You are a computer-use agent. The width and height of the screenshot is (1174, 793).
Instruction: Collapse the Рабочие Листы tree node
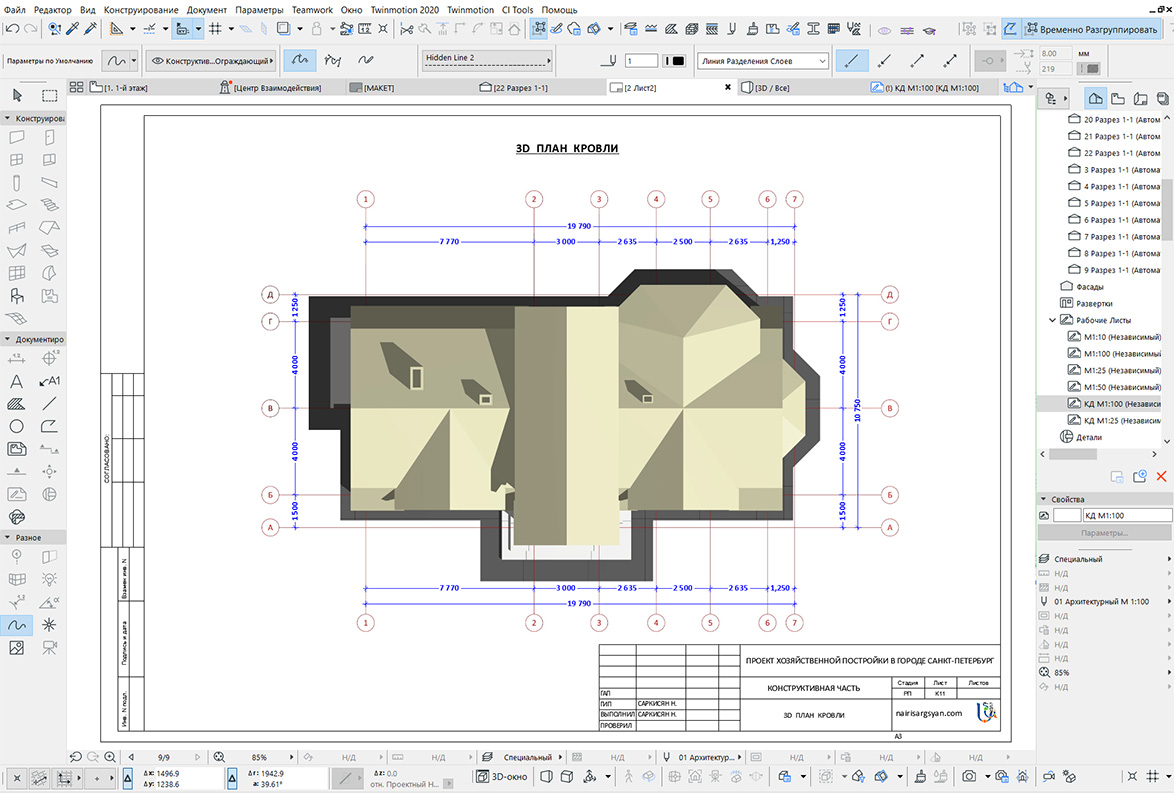(x=1052, y=320)
